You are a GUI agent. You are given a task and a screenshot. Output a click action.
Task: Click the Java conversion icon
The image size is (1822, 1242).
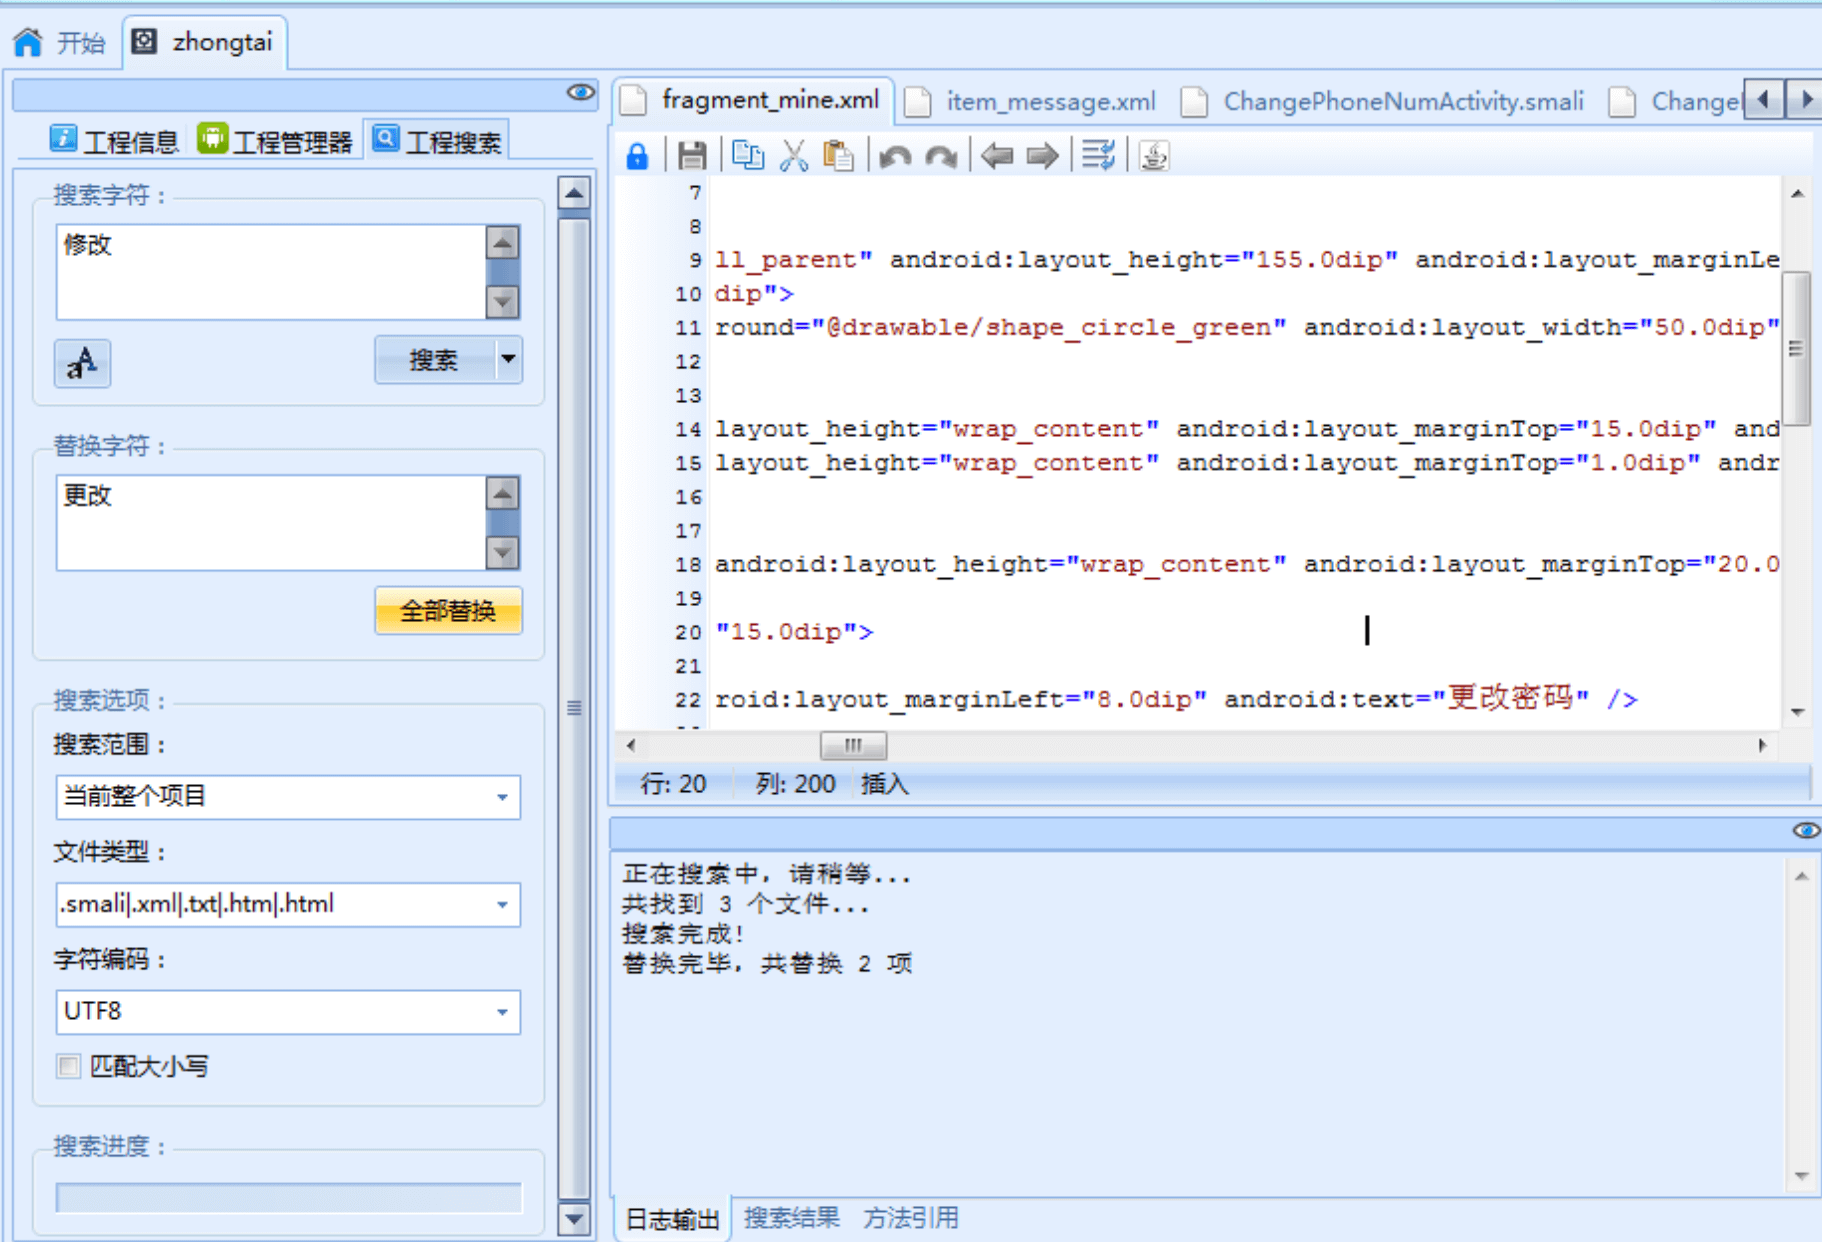tap(1154, 156)
